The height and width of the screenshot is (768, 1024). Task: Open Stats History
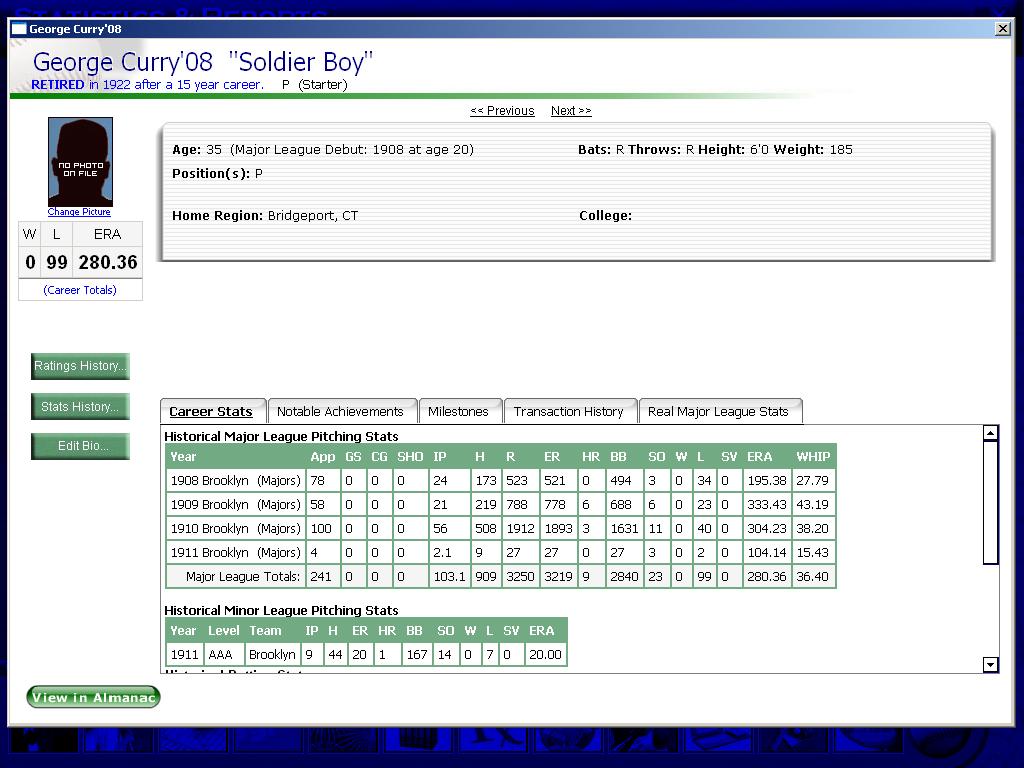point(80,406)
